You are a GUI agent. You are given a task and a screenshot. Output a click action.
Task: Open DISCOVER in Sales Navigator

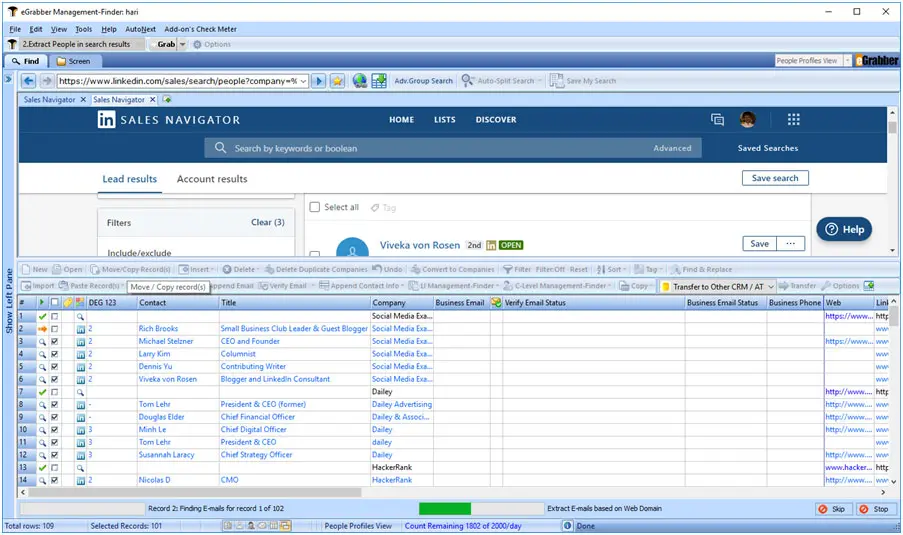496,120
